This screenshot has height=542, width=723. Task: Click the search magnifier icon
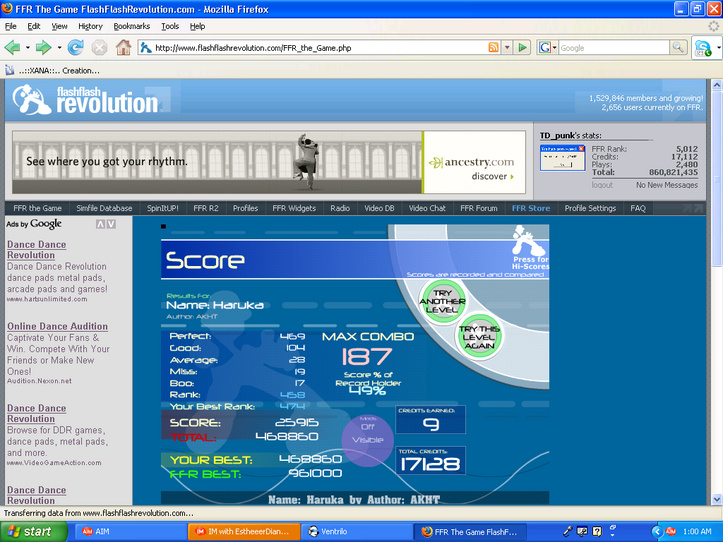(x=677, y=48)
